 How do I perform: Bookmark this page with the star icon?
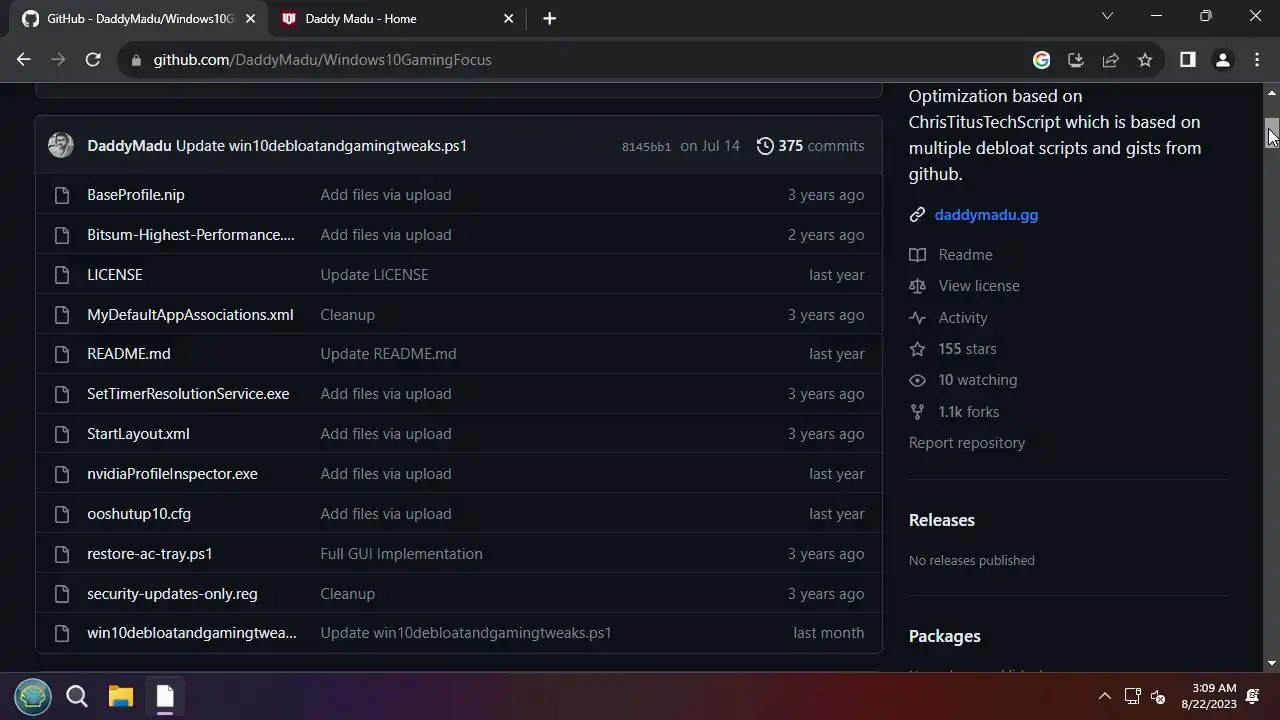coord(1145,60)
